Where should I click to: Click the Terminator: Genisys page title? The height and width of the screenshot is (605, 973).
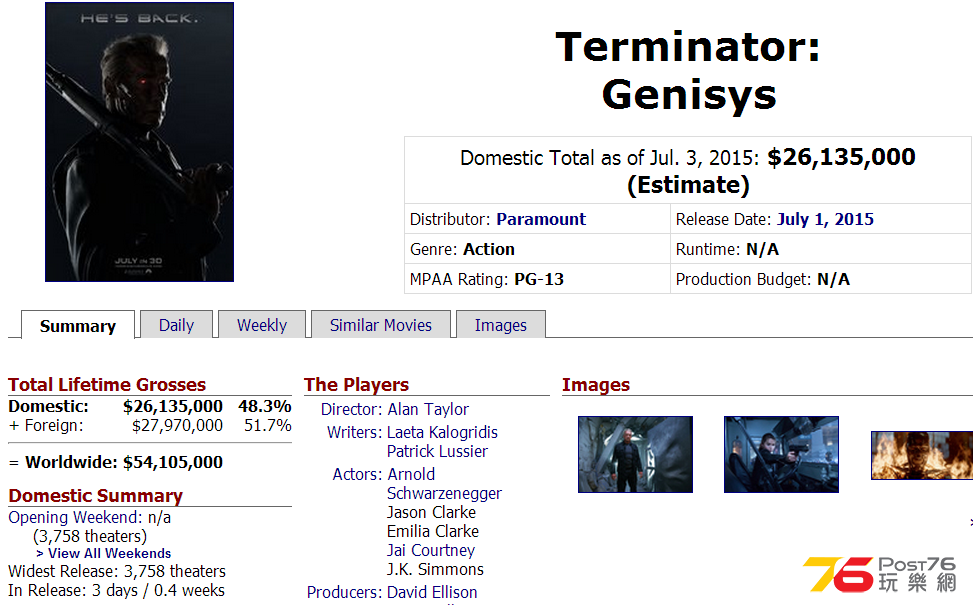688,71
